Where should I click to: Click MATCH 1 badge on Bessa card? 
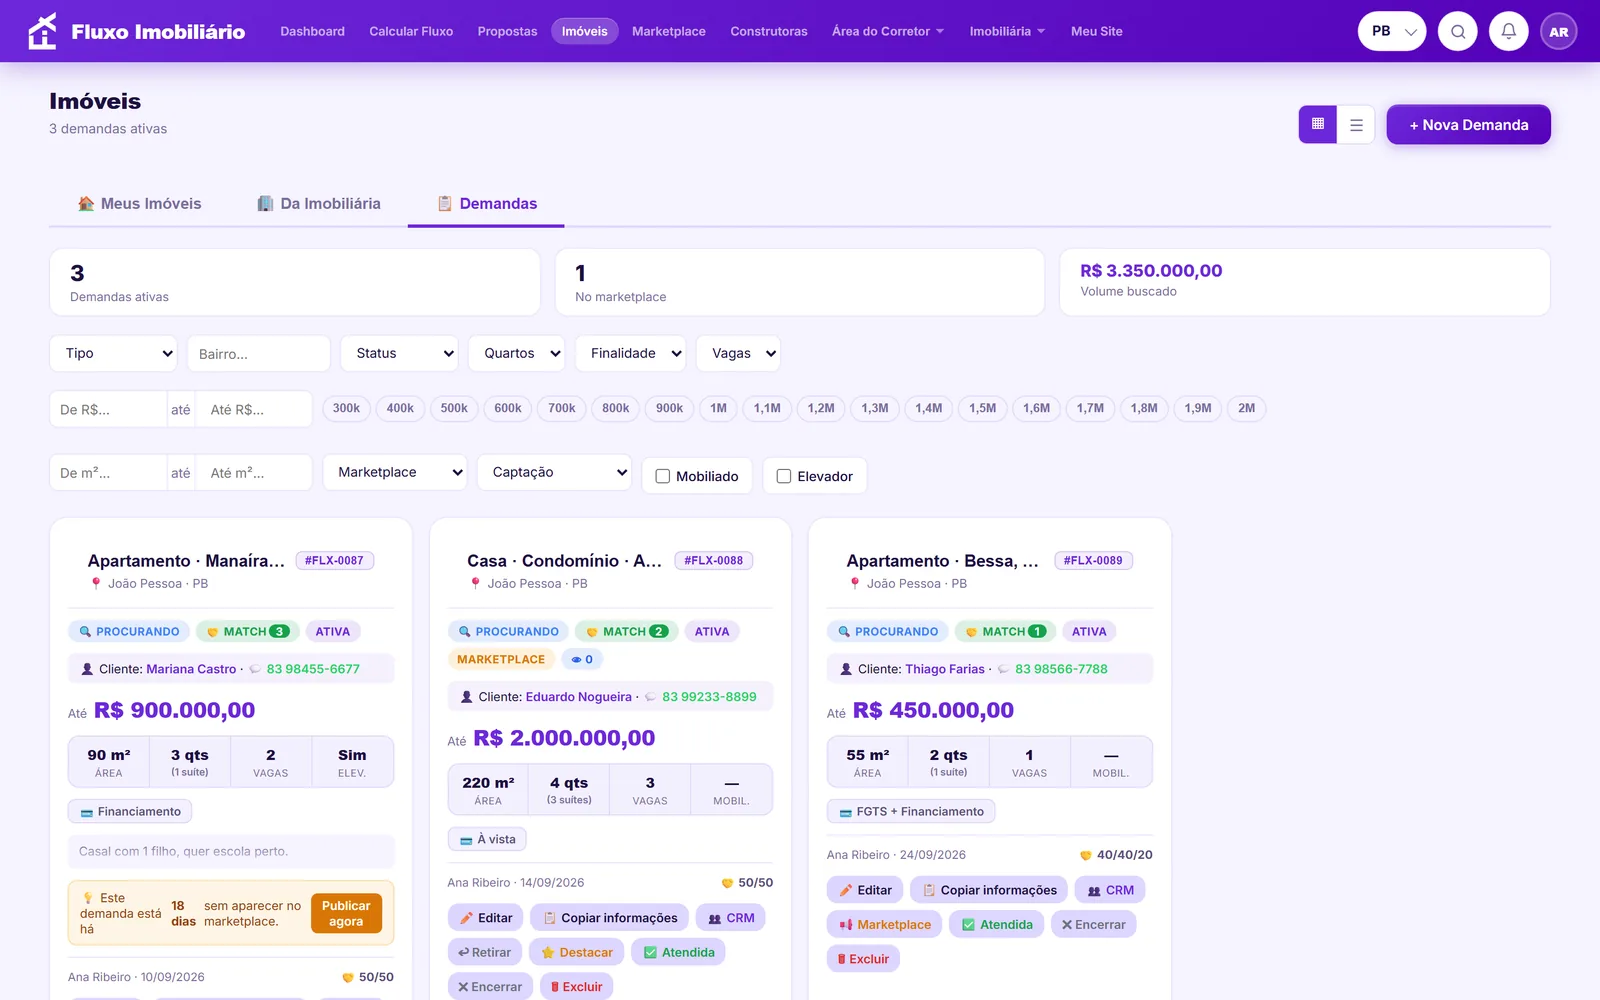[x=1005, y=631]
